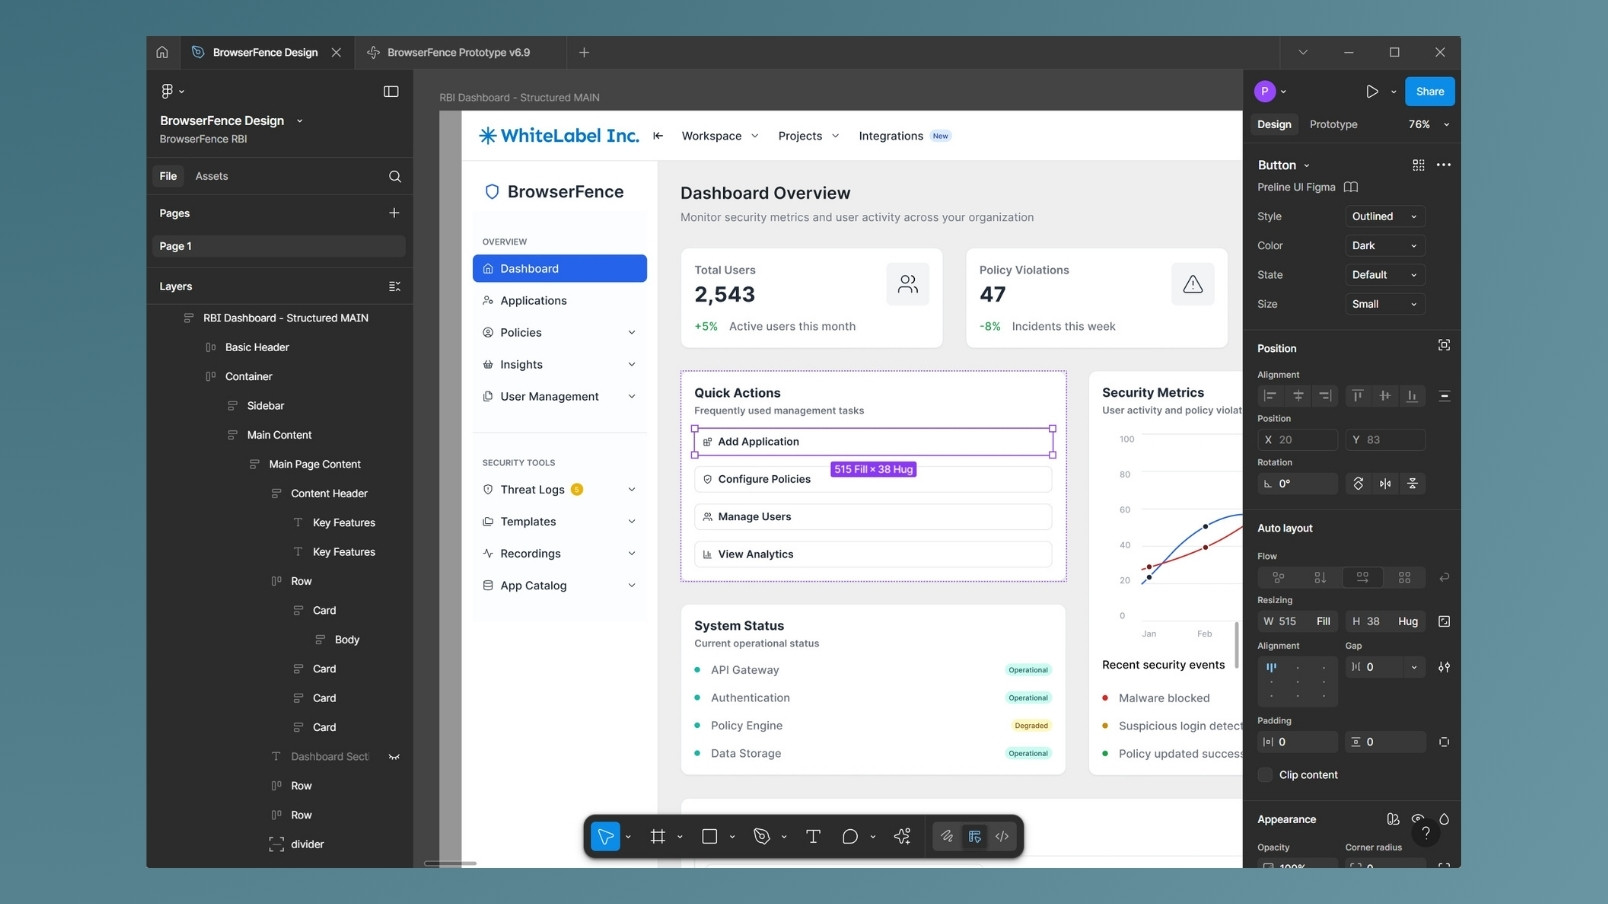Viewport: 1608px width, 904px height.
Task: Click the Opacity field in Appearance
Action: 1296,864
